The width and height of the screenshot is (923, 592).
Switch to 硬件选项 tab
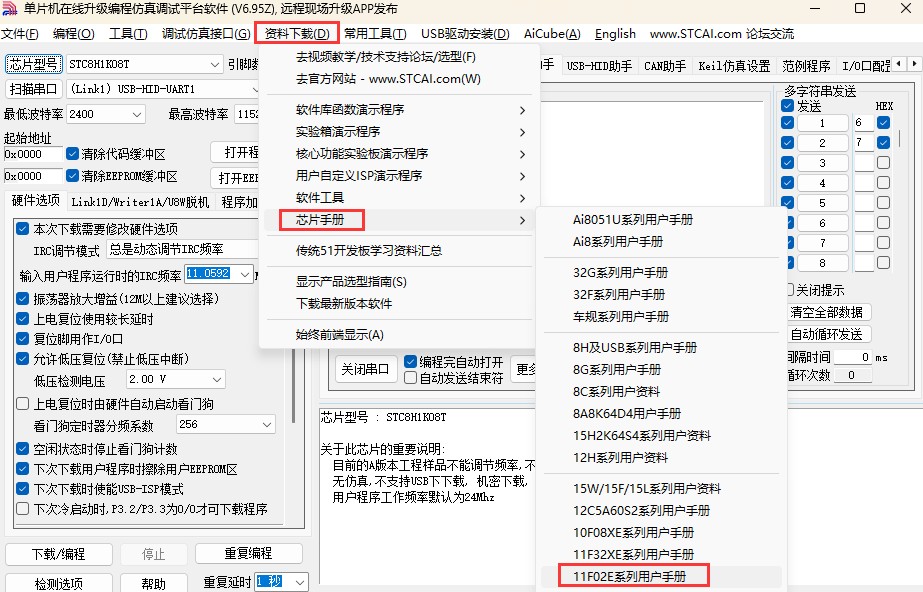pyautogui.click(x=36, y=201)
